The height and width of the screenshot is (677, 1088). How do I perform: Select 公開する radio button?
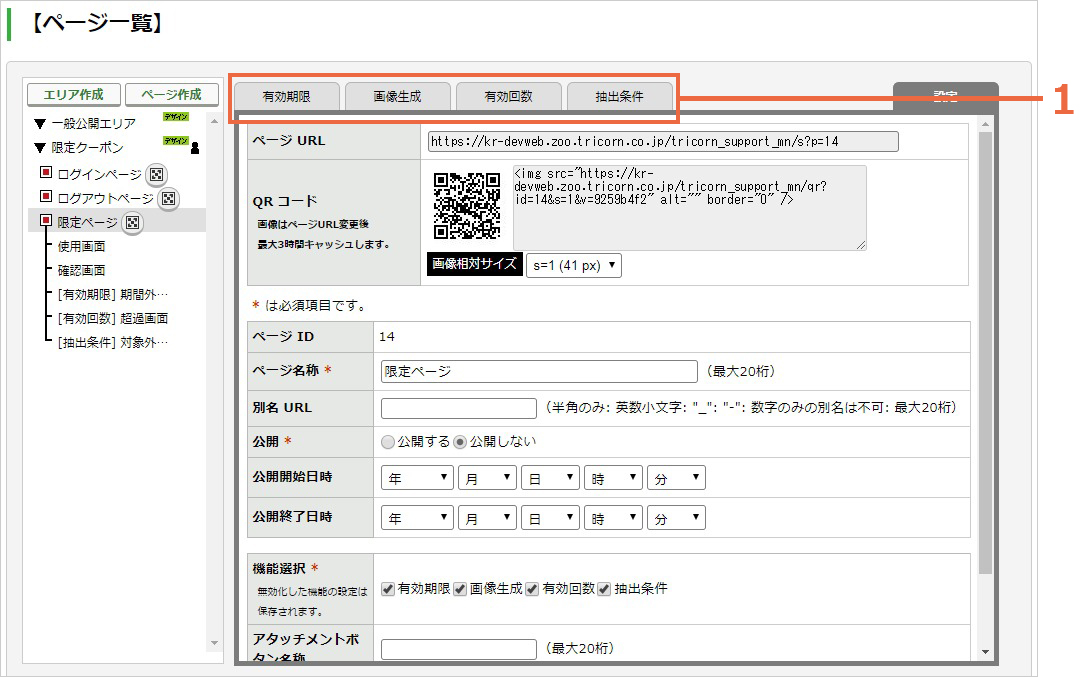[388, 442]
